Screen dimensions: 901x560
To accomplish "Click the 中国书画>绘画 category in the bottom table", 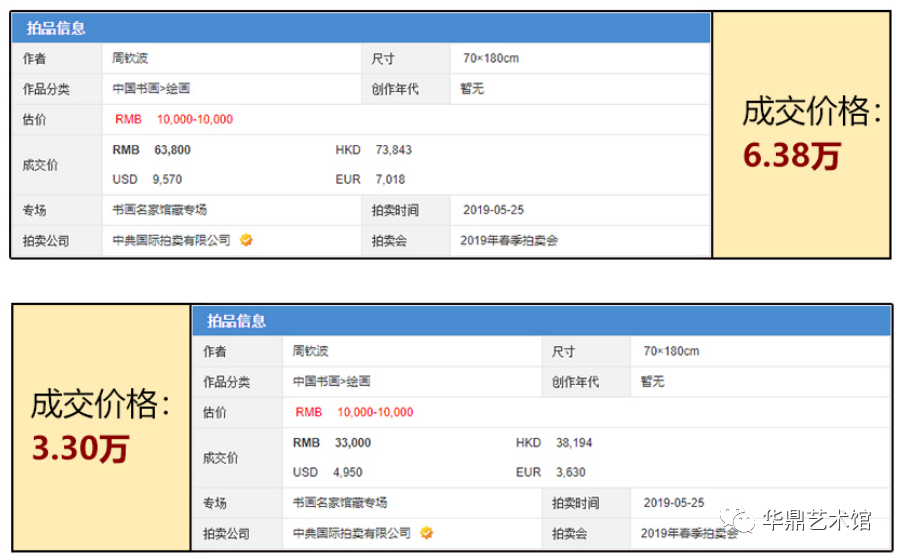I will click(331, 382).
